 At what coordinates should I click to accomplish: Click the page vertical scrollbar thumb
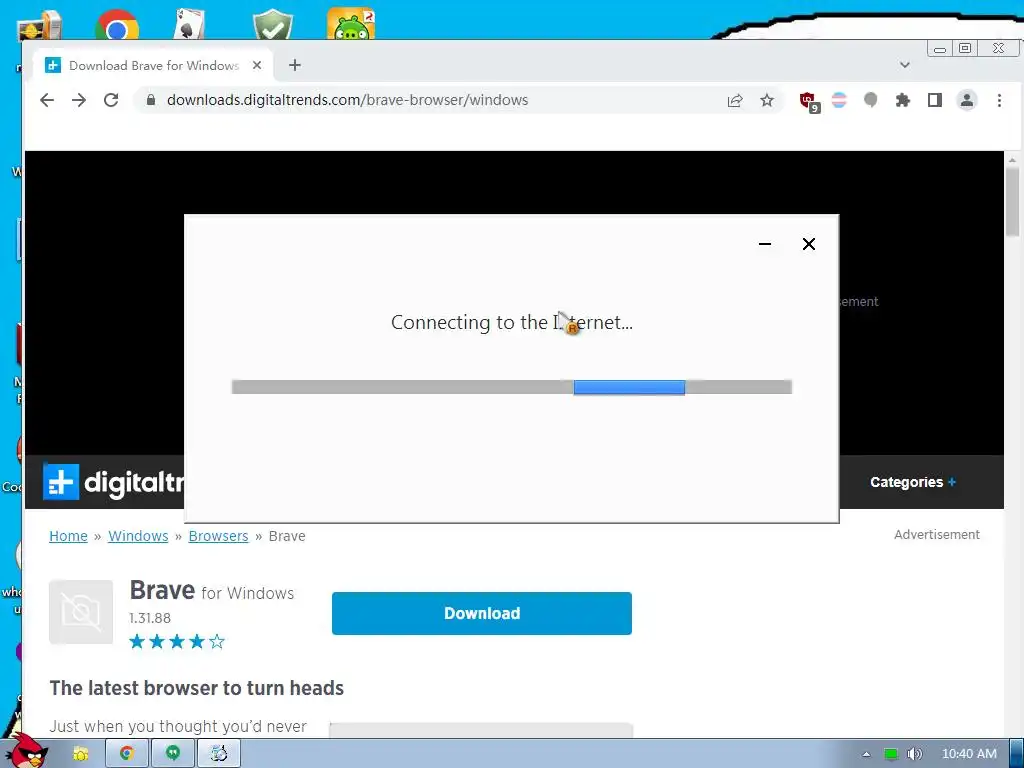[x=1012, y=202]
